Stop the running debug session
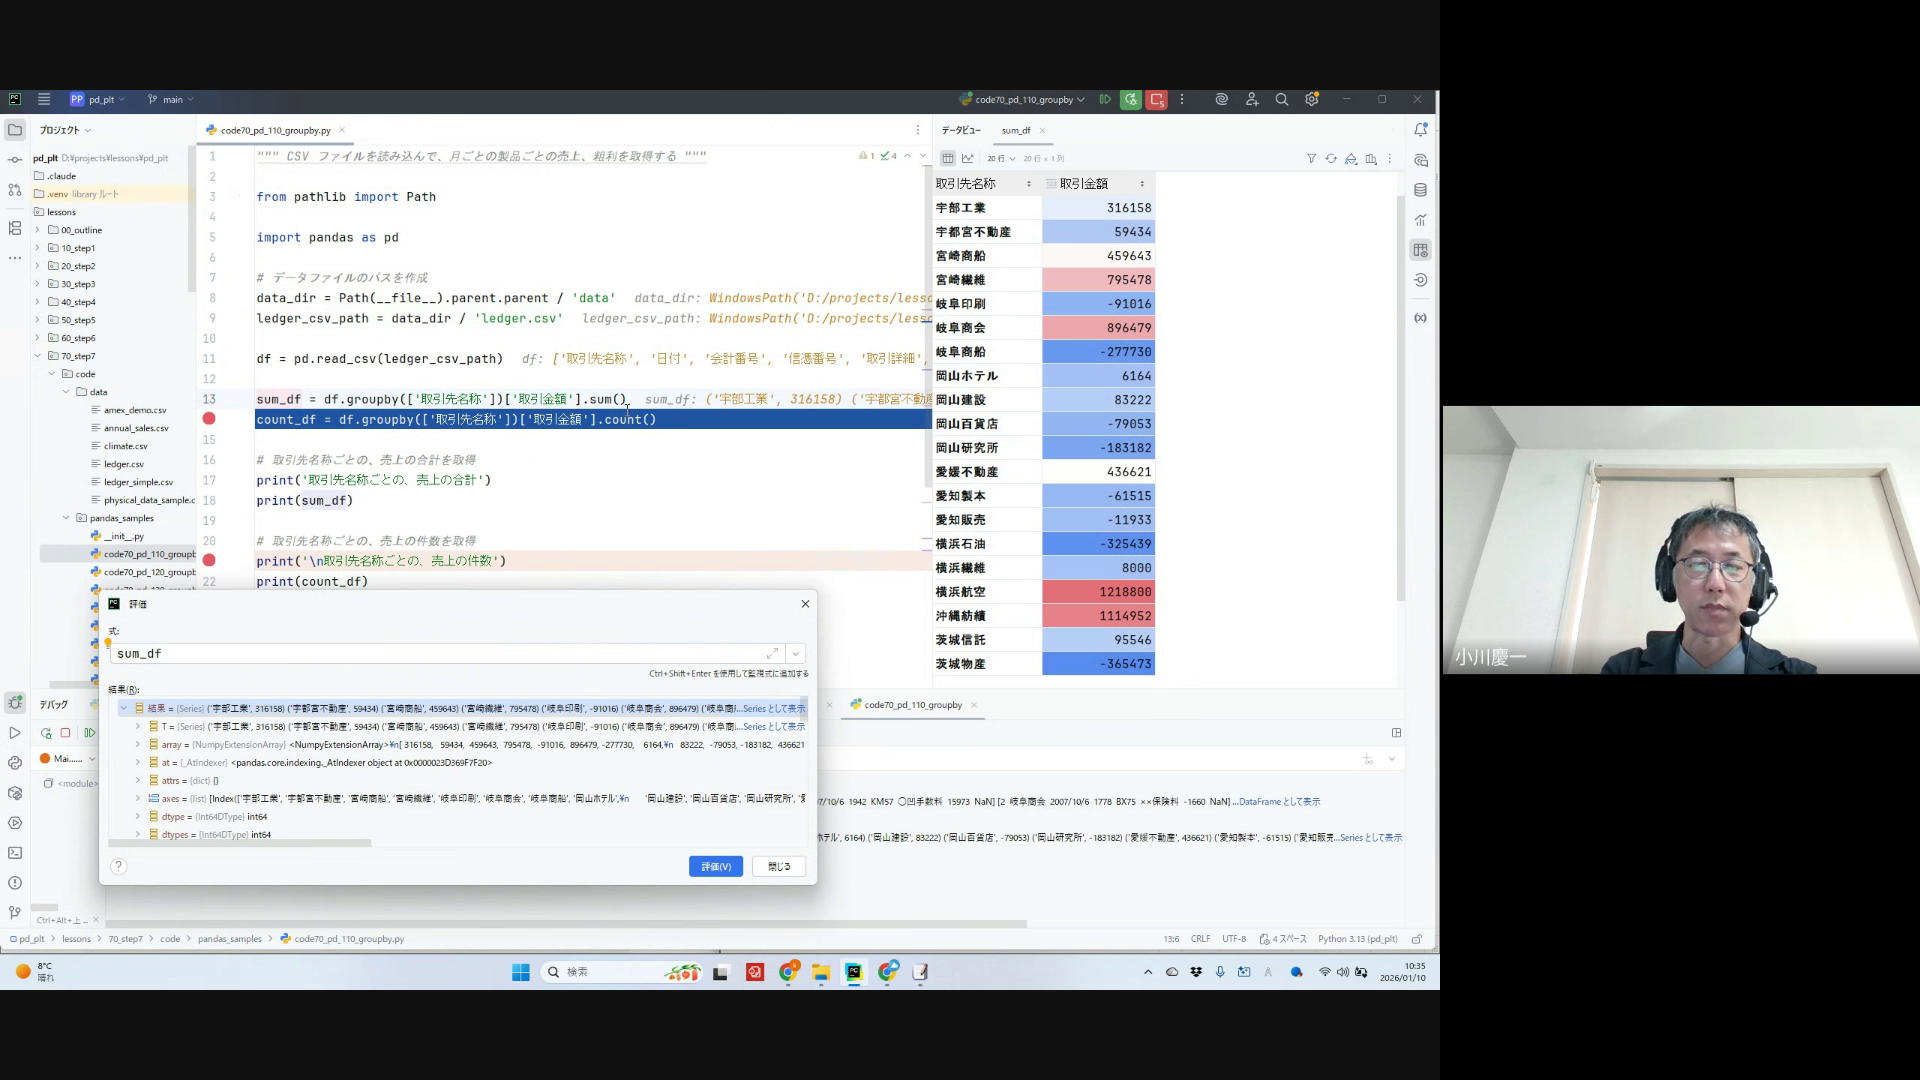The height and width of the screenshot is (1080, 1920). tap(1156, 100)
